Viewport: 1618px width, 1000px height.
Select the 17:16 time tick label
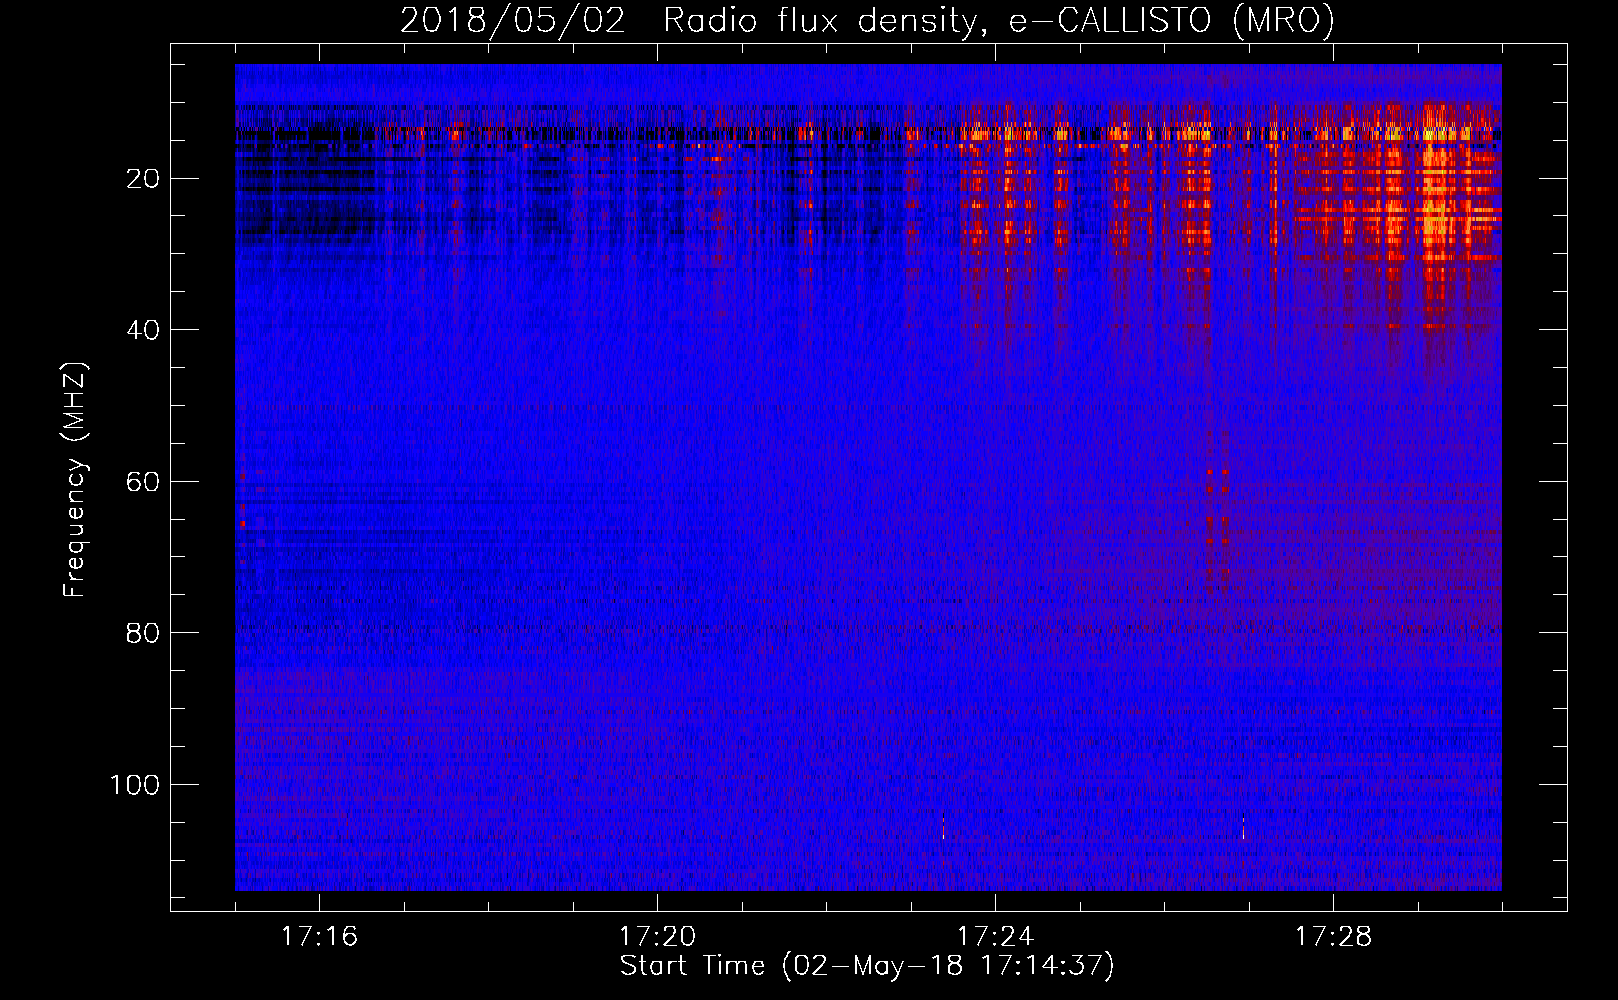click(319, 937)
